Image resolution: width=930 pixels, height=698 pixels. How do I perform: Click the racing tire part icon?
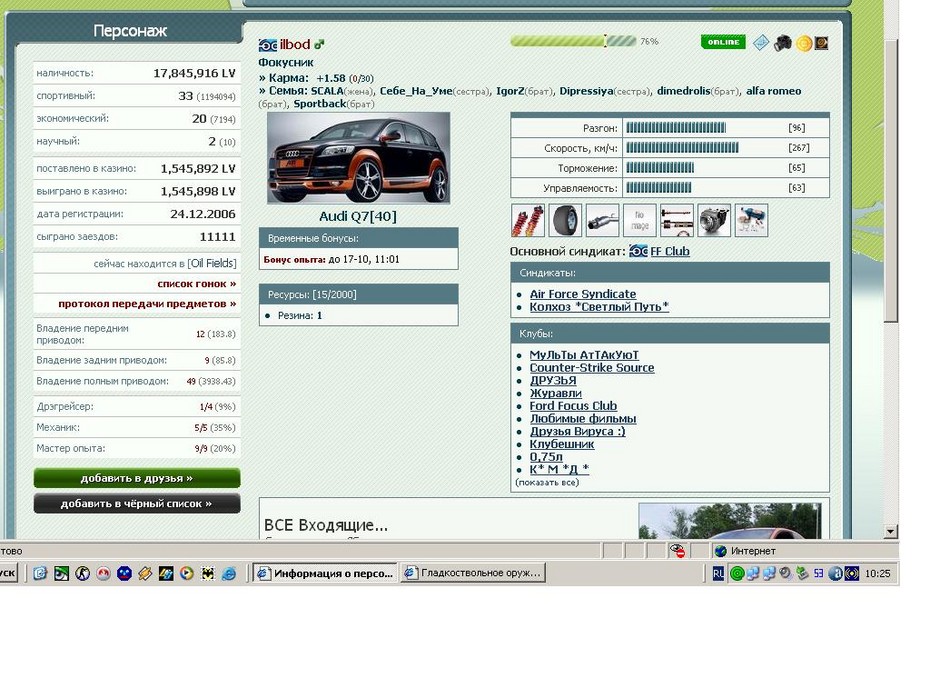[x=565, y=220]
